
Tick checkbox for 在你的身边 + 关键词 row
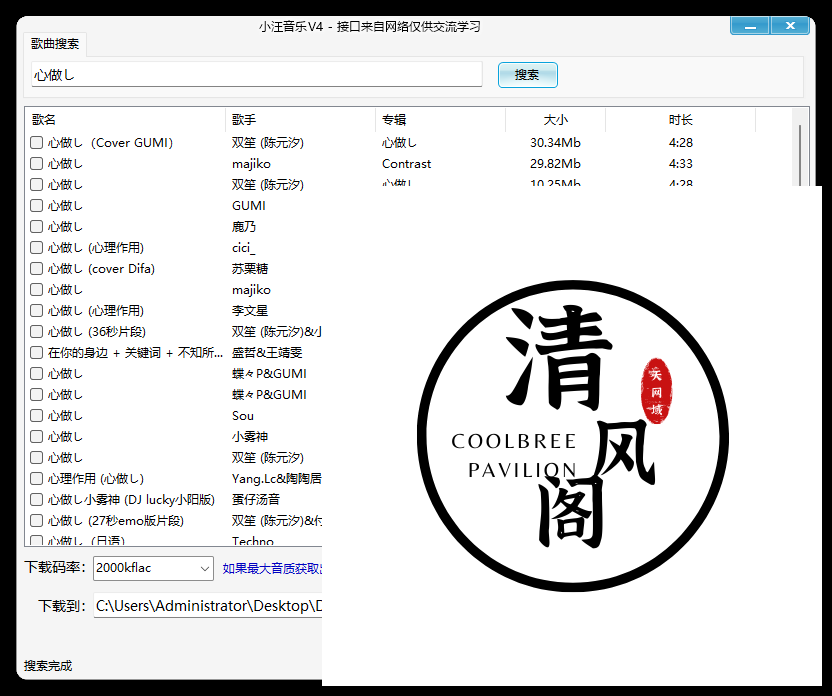[37, 352]
